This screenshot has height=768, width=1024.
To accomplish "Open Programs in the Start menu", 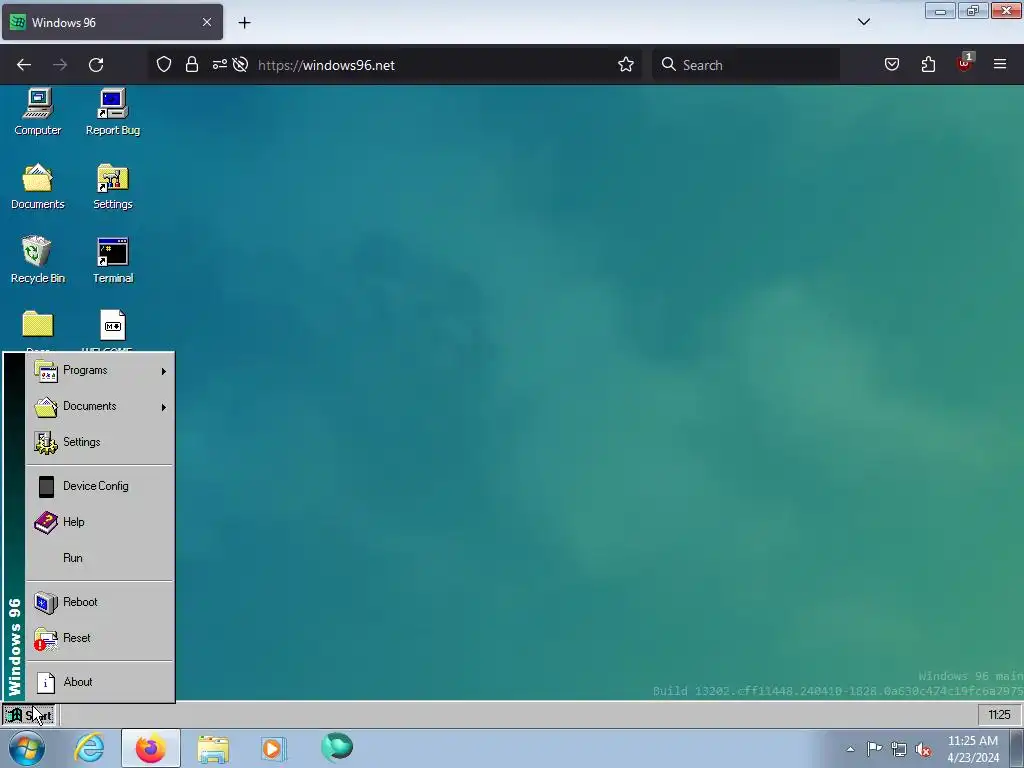I will pos(100,370).
